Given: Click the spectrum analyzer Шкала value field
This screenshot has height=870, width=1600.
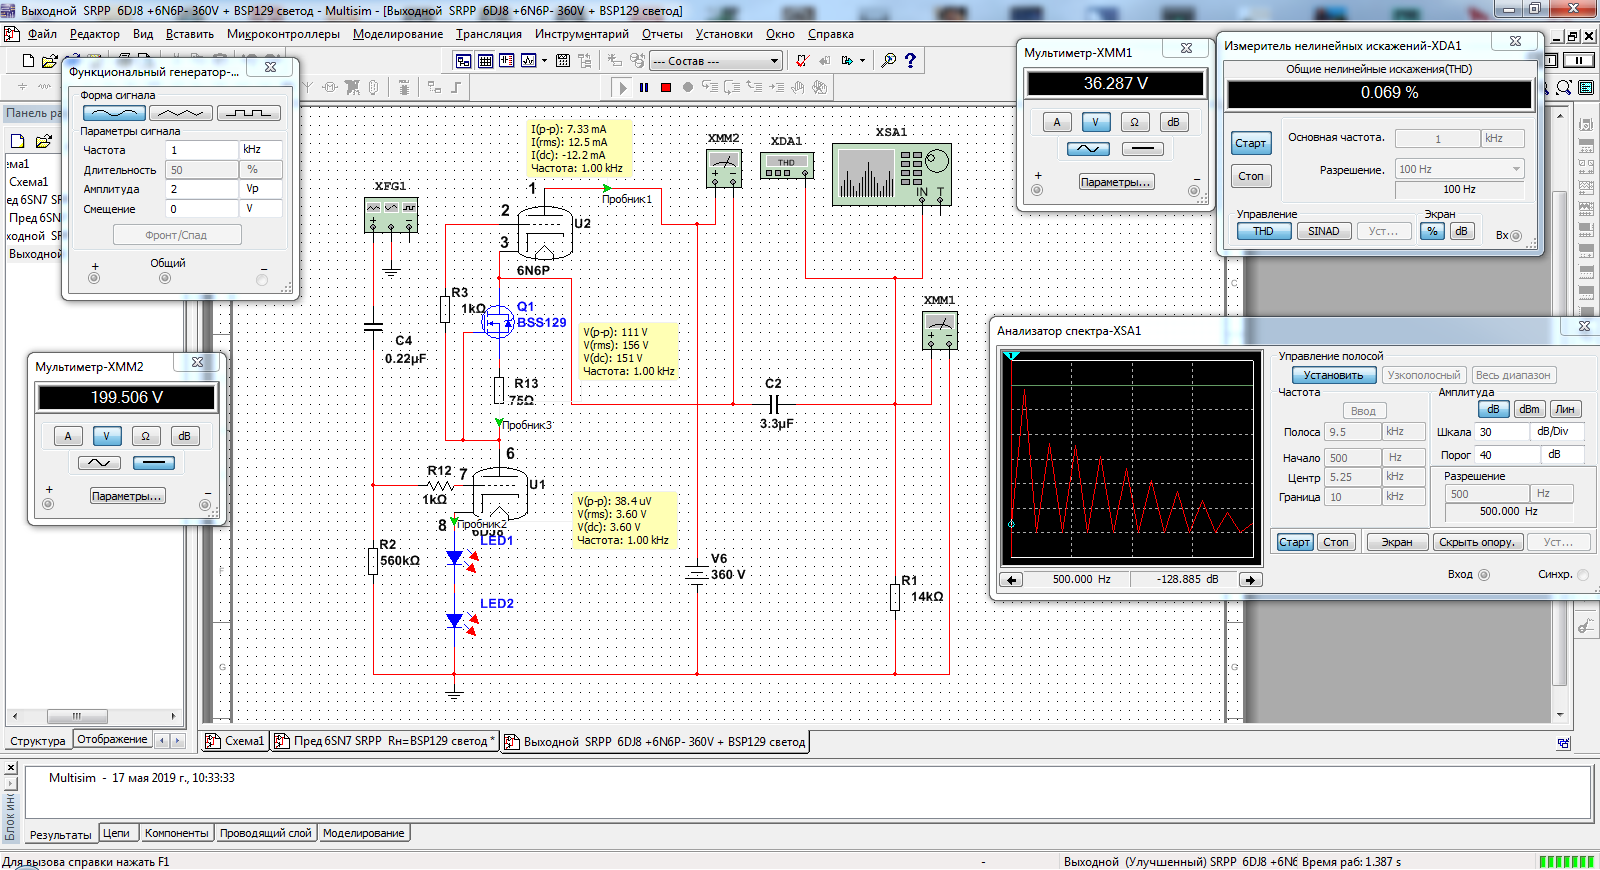Looking at the screenshot, I should 1503,432.
